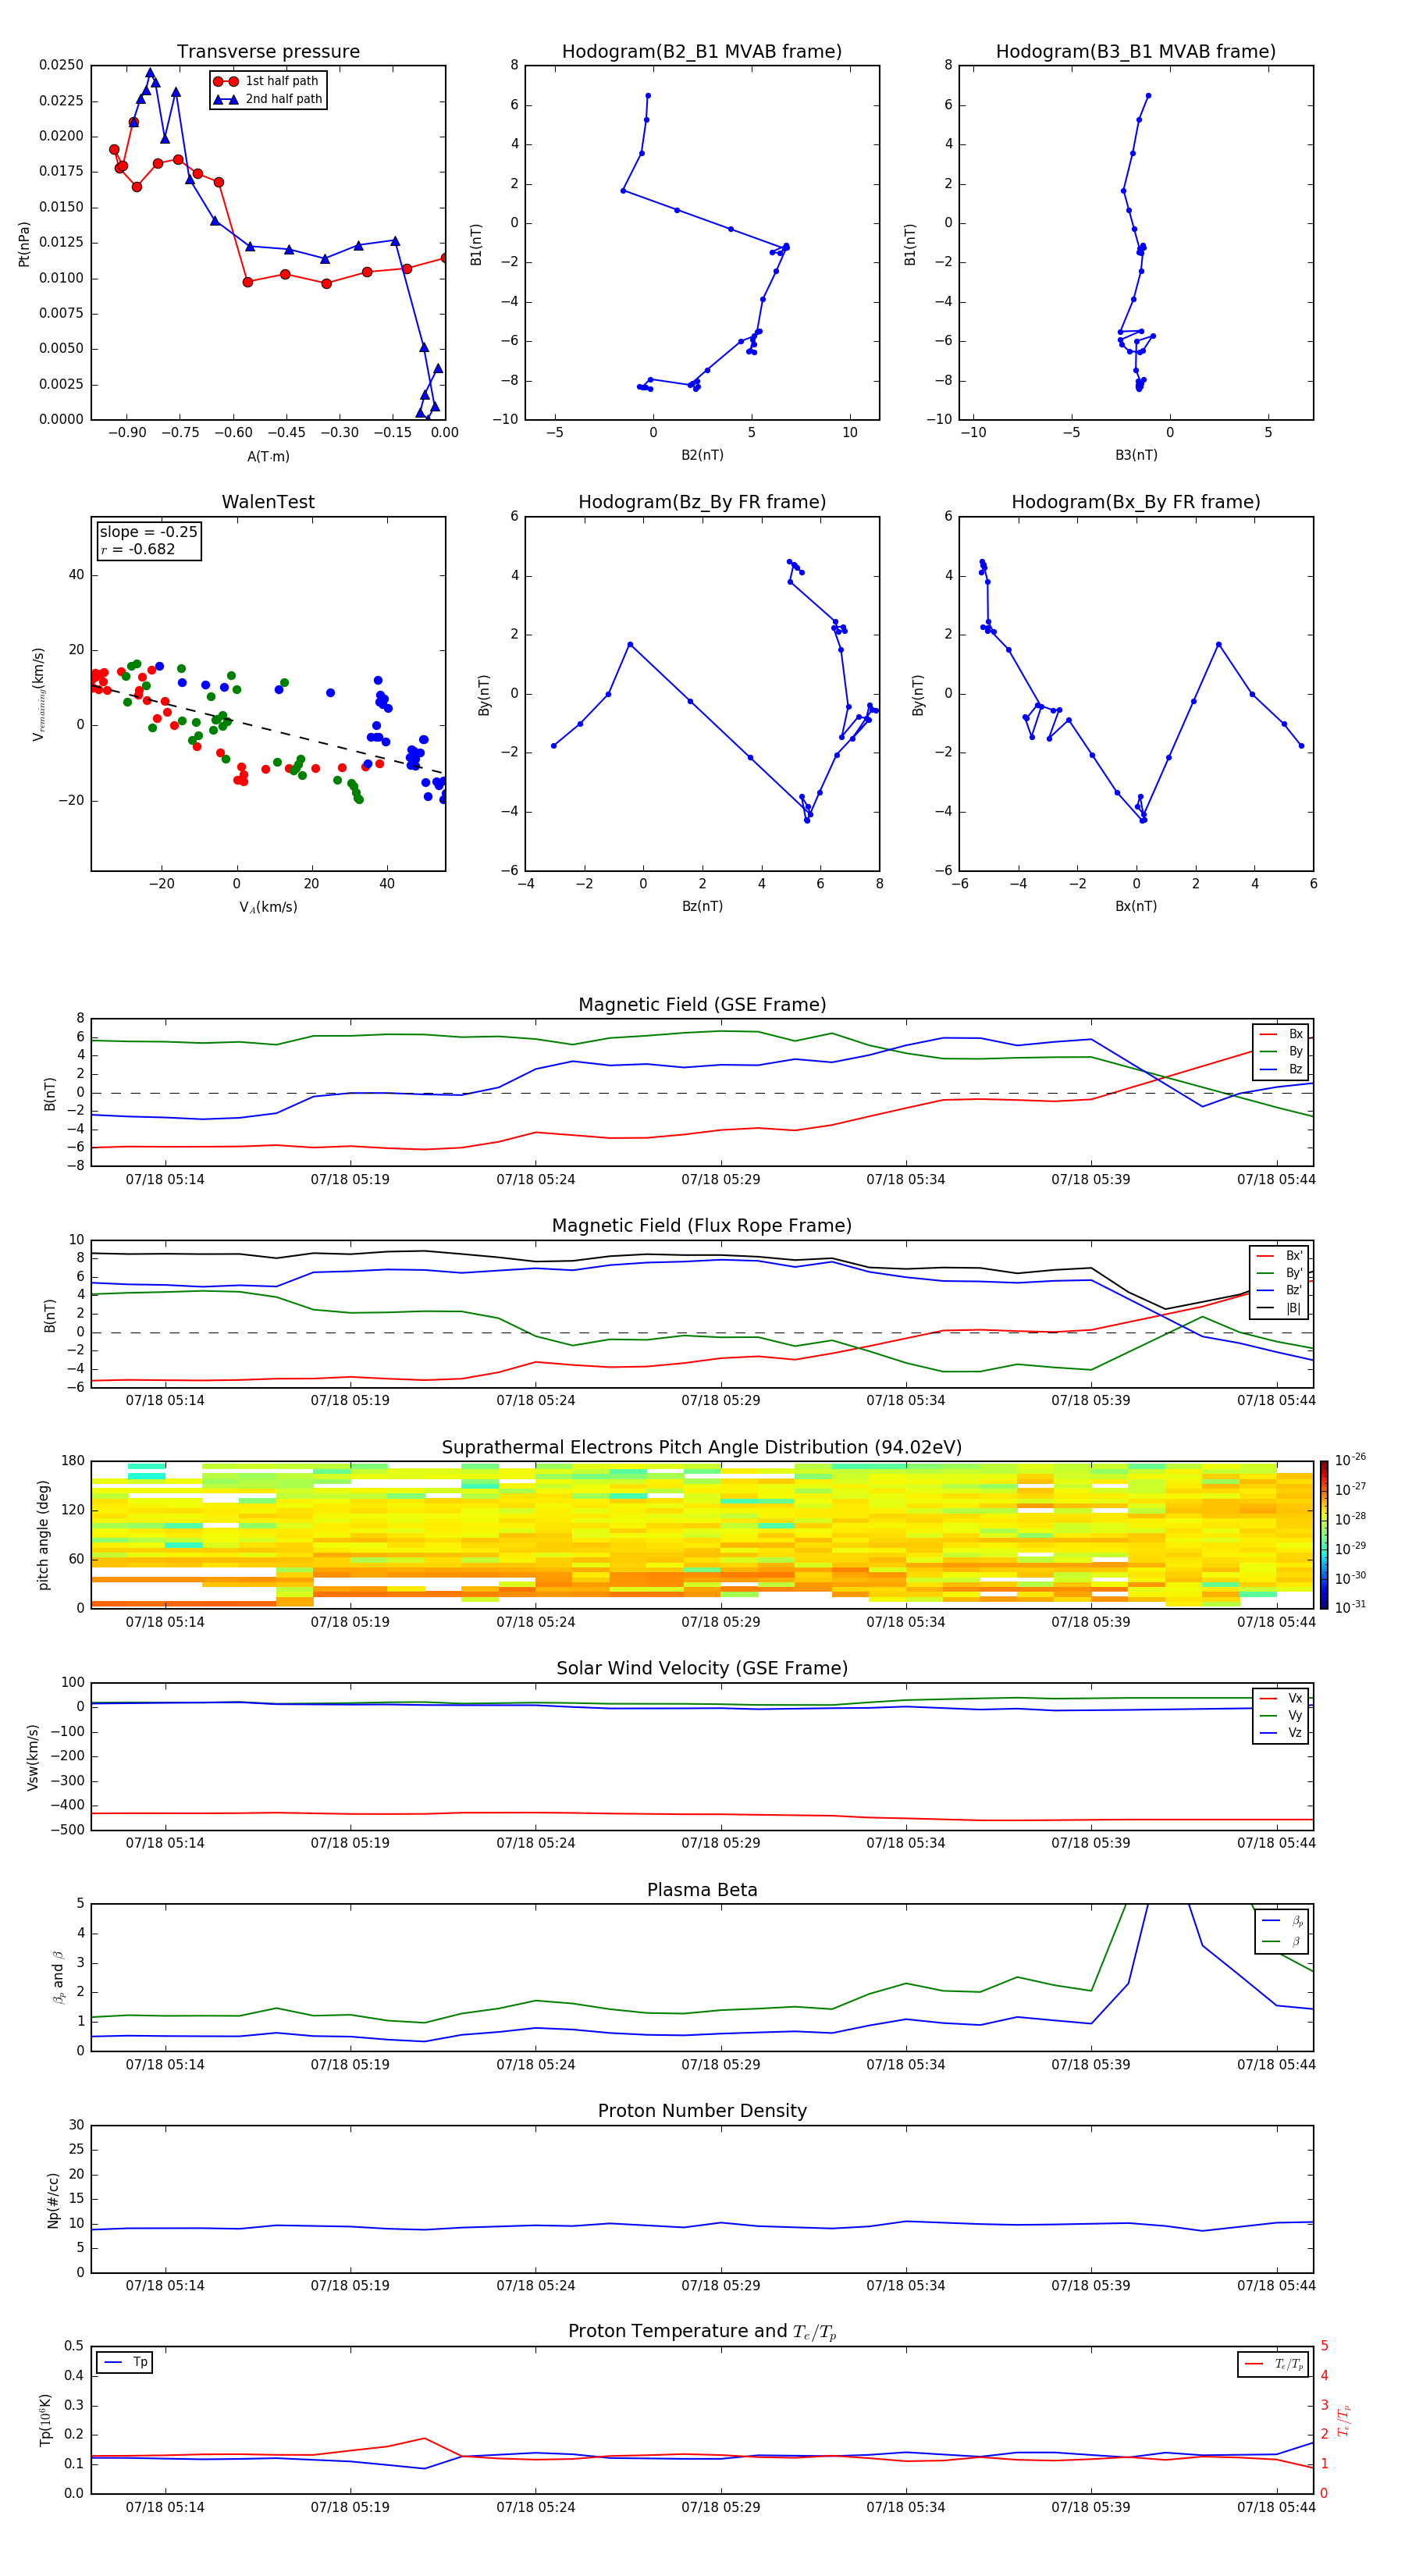Viewport: 1405px width, 2576px height.
Task: Click the 'Np(#/cc)' axis label
Action: pyautogui.click(x=52, y=2199)
